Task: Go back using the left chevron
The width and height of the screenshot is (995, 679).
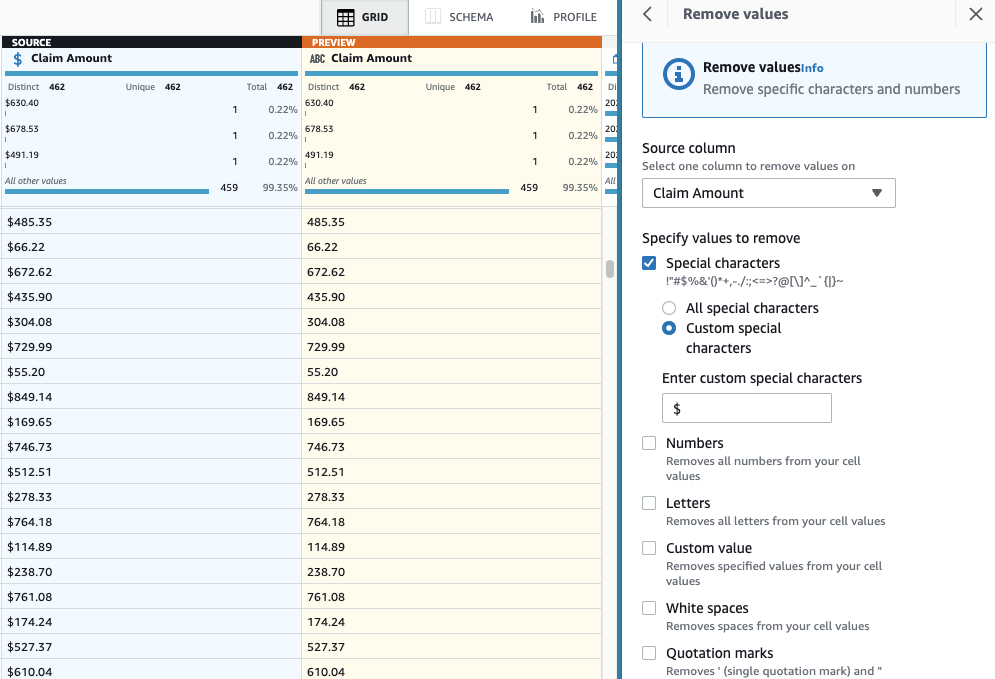Action: [647, 14]
